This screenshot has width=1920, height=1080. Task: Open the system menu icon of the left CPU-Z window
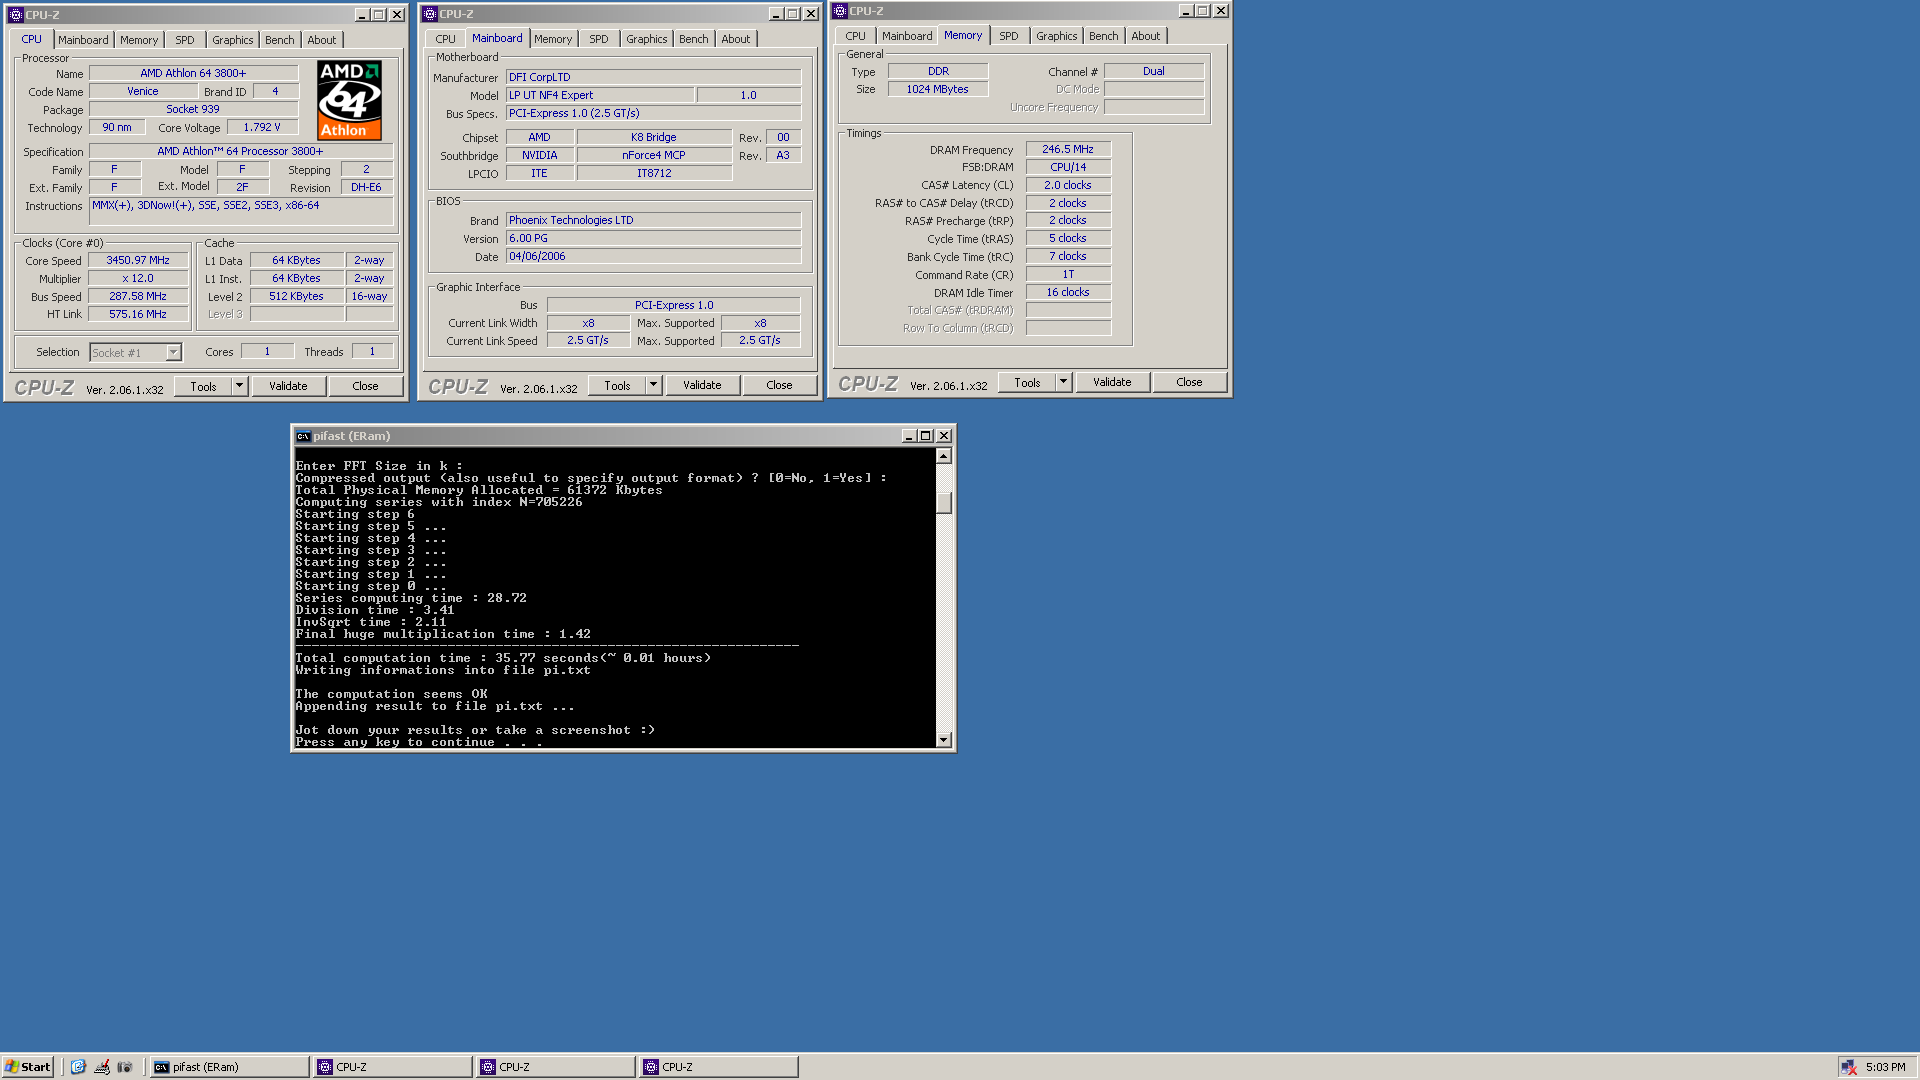(x=15, y=15)
